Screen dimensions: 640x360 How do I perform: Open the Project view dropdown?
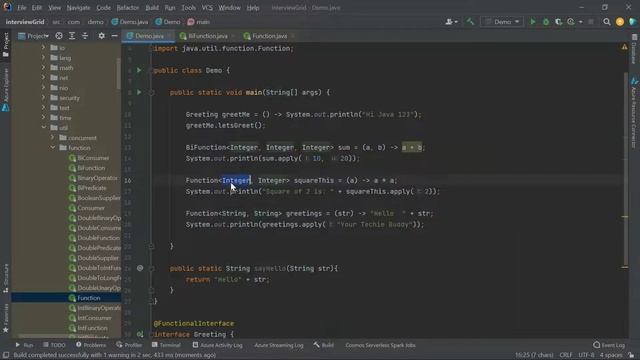(34, 36)
